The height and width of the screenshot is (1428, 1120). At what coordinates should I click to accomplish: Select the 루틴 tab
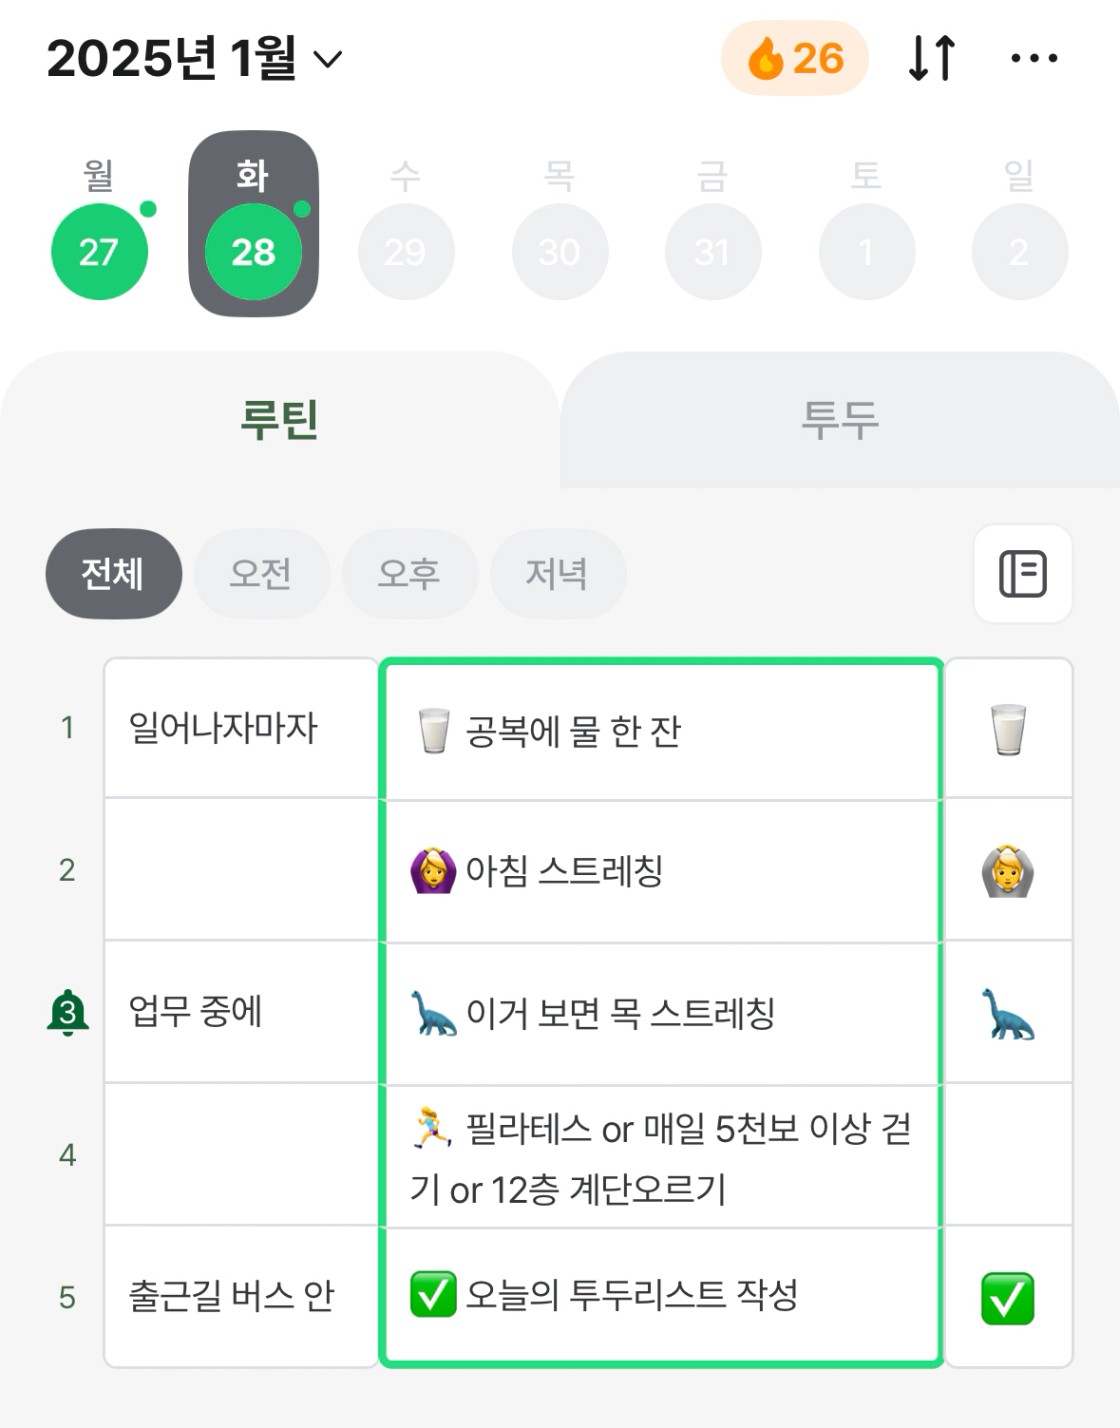click(x=279, y=420)
